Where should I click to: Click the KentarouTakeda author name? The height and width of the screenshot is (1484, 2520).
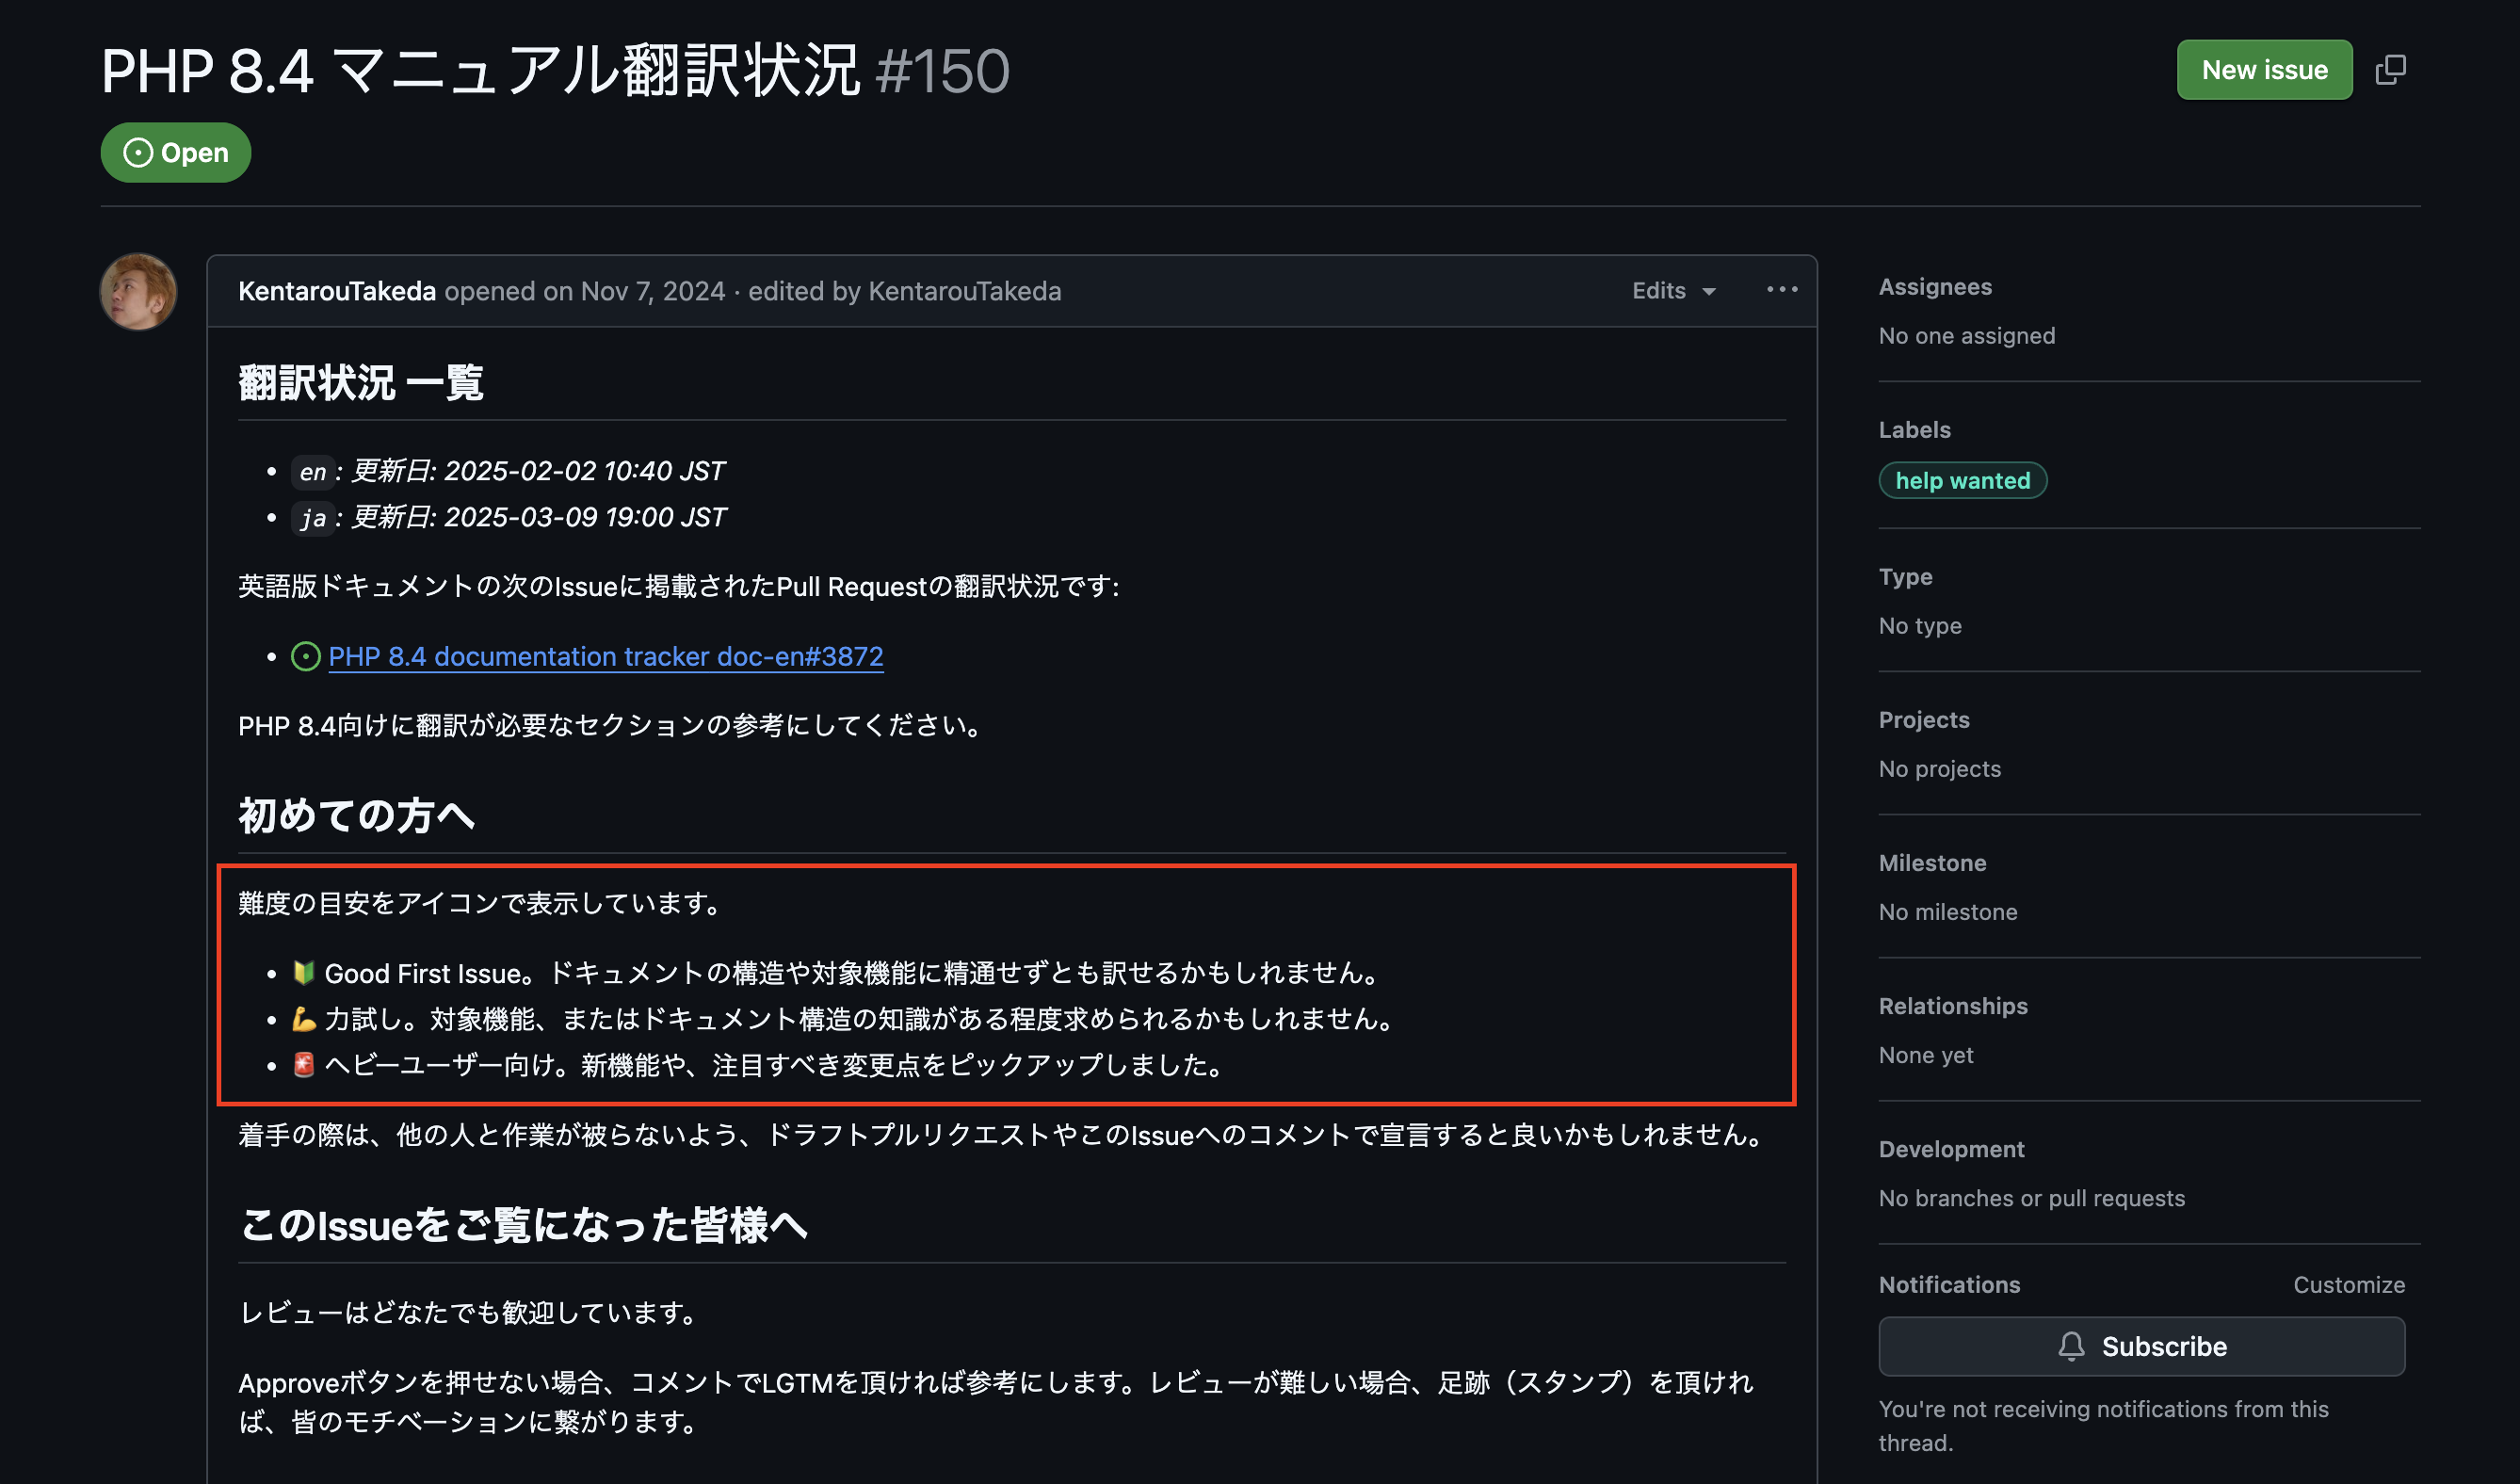click(x=337, y=291)
